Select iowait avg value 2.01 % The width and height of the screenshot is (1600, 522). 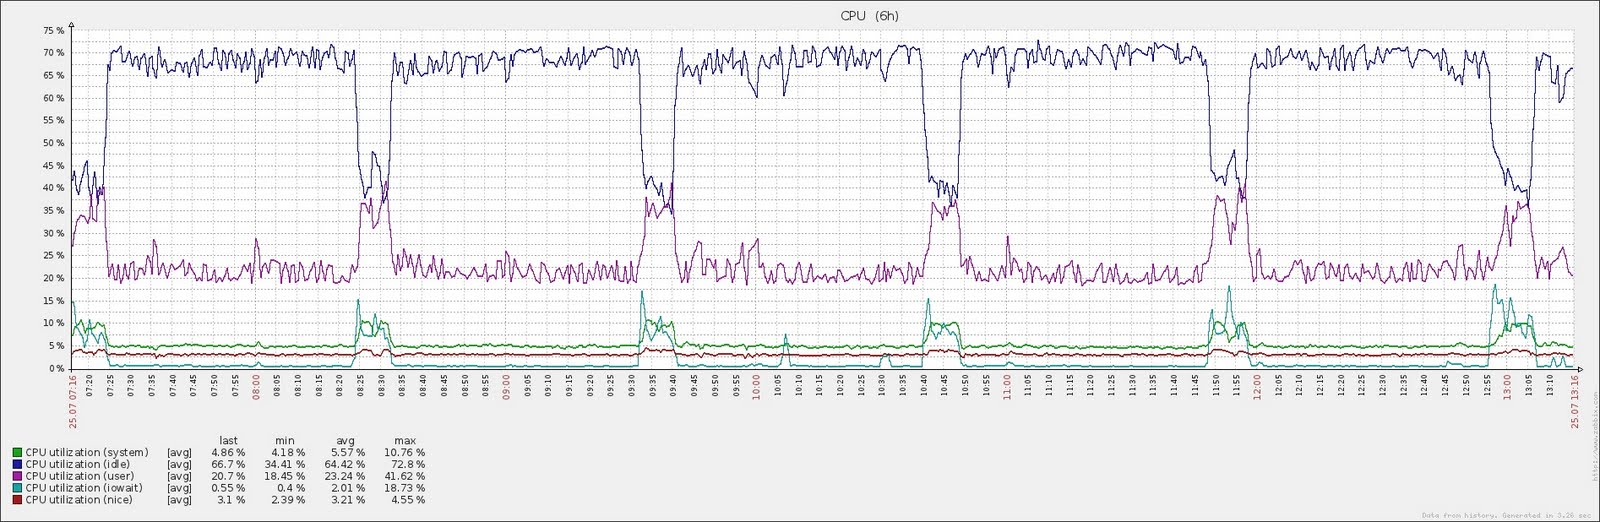[348, 489]
